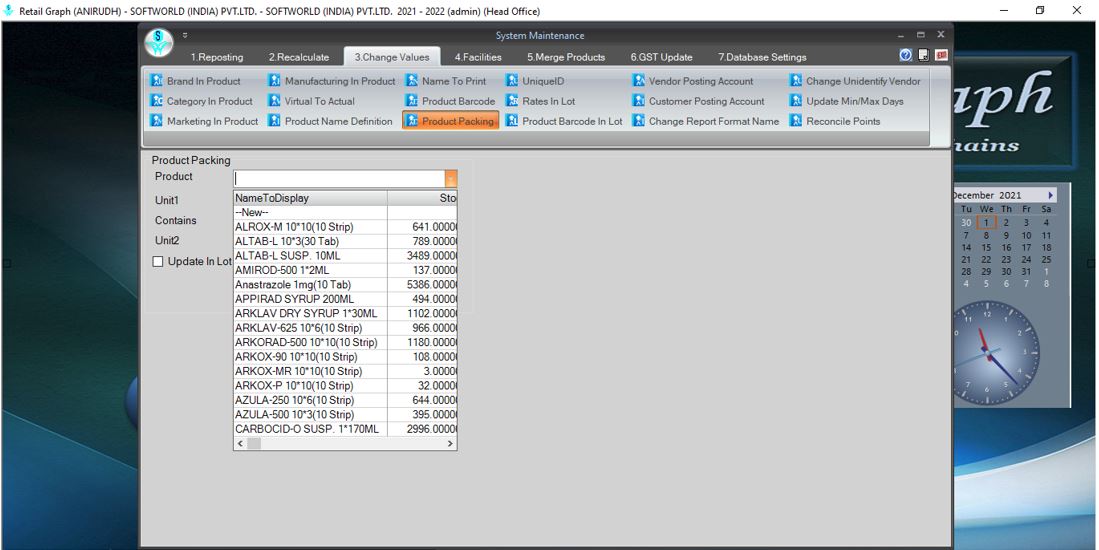Click the round Softworld logo button
Screen dimensions: 1099x550
pyautogui.click(x=159, y=43)
